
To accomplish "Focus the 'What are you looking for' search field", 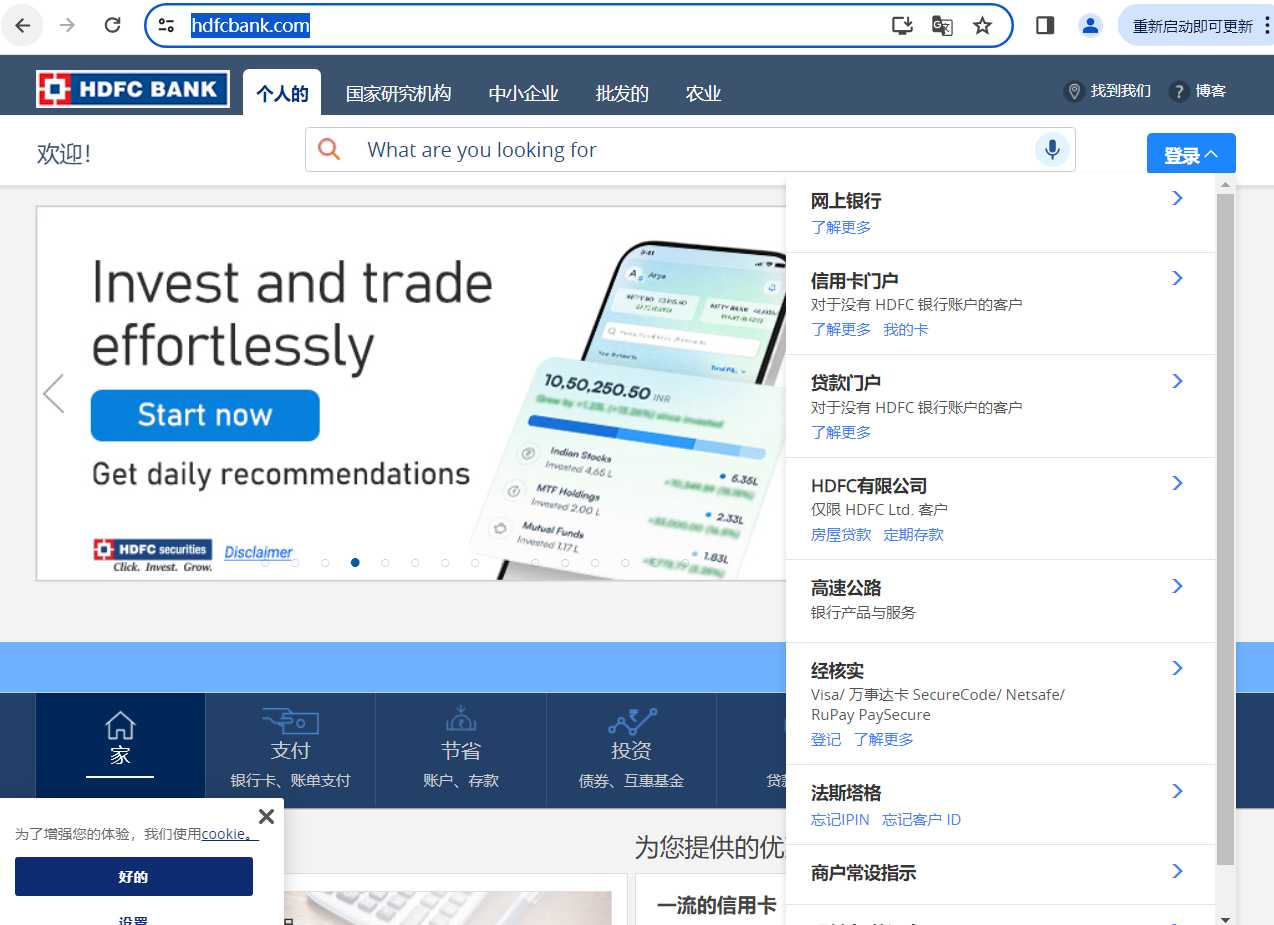I will coord(690,150).
